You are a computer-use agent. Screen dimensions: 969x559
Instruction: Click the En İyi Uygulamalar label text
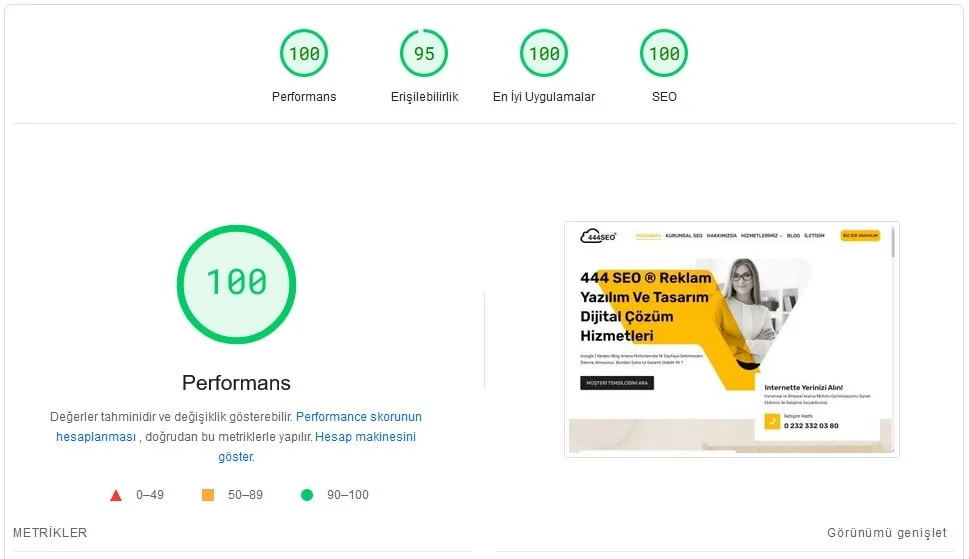[544, 96]
